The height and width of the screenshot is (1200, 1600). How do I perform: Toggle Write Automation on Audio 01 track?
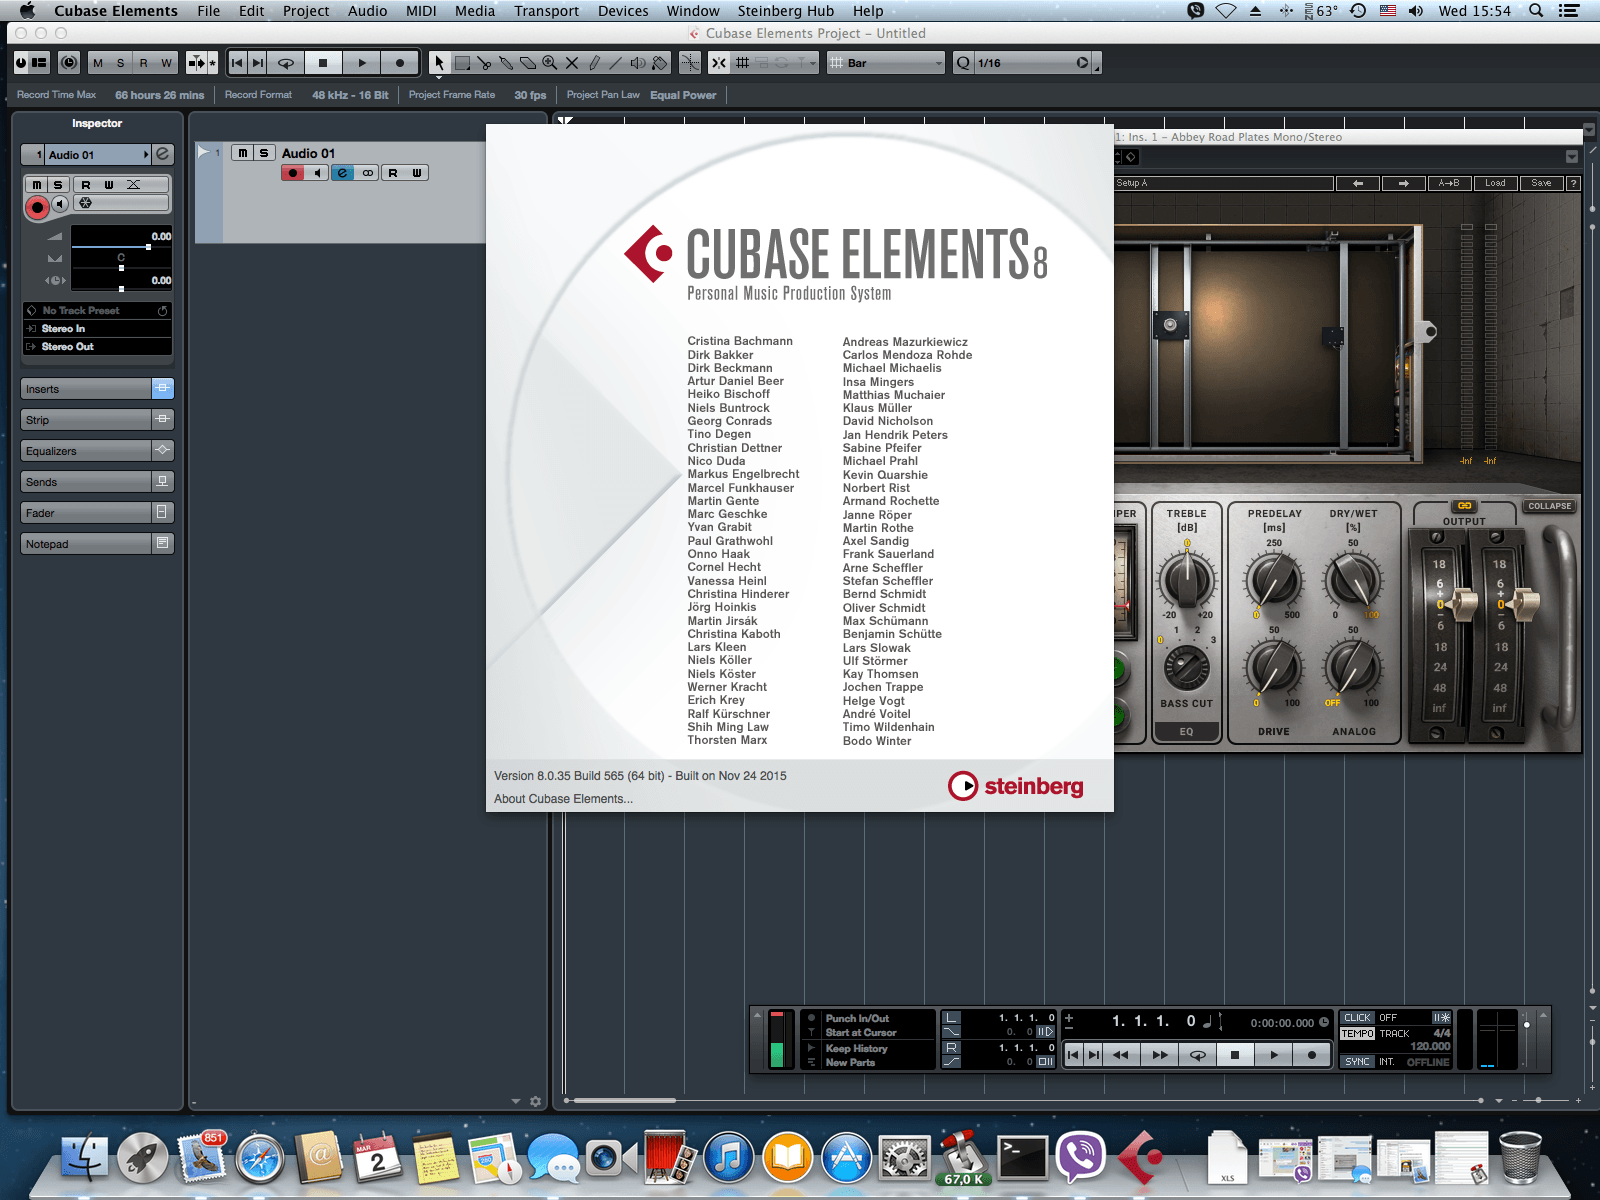coord(417,173)
